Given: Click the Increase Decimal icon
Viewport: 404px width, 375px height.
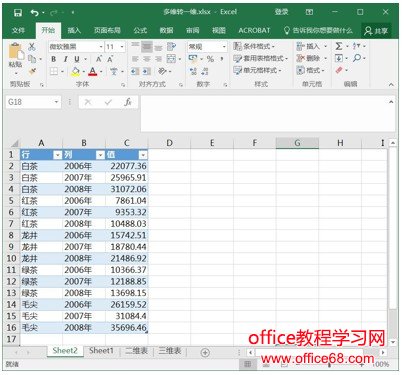Looking at the screenshot, I should (x=193, y=71).
